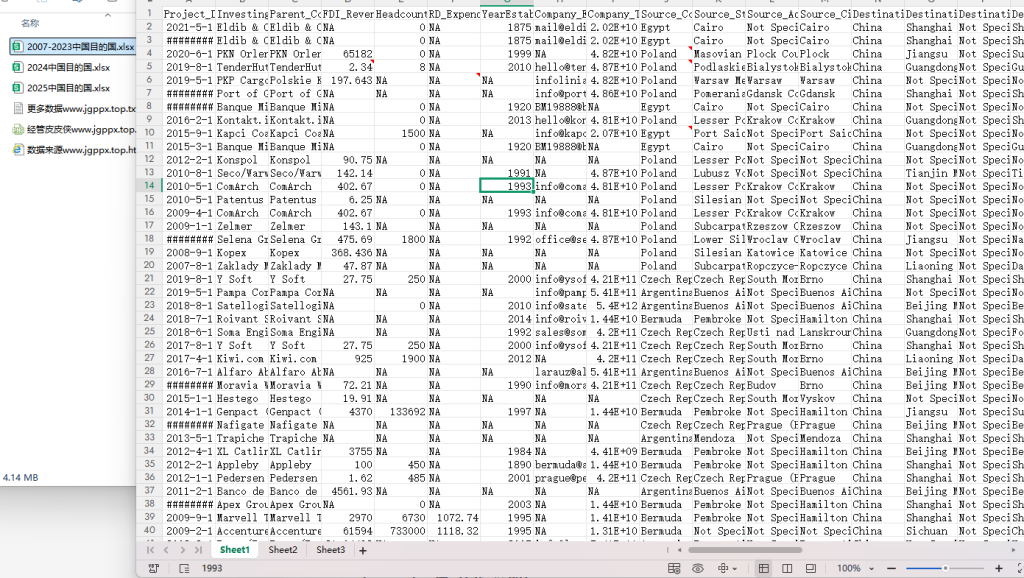
Task: Click Liaoning destination cell in row 20
Action: 931,266
